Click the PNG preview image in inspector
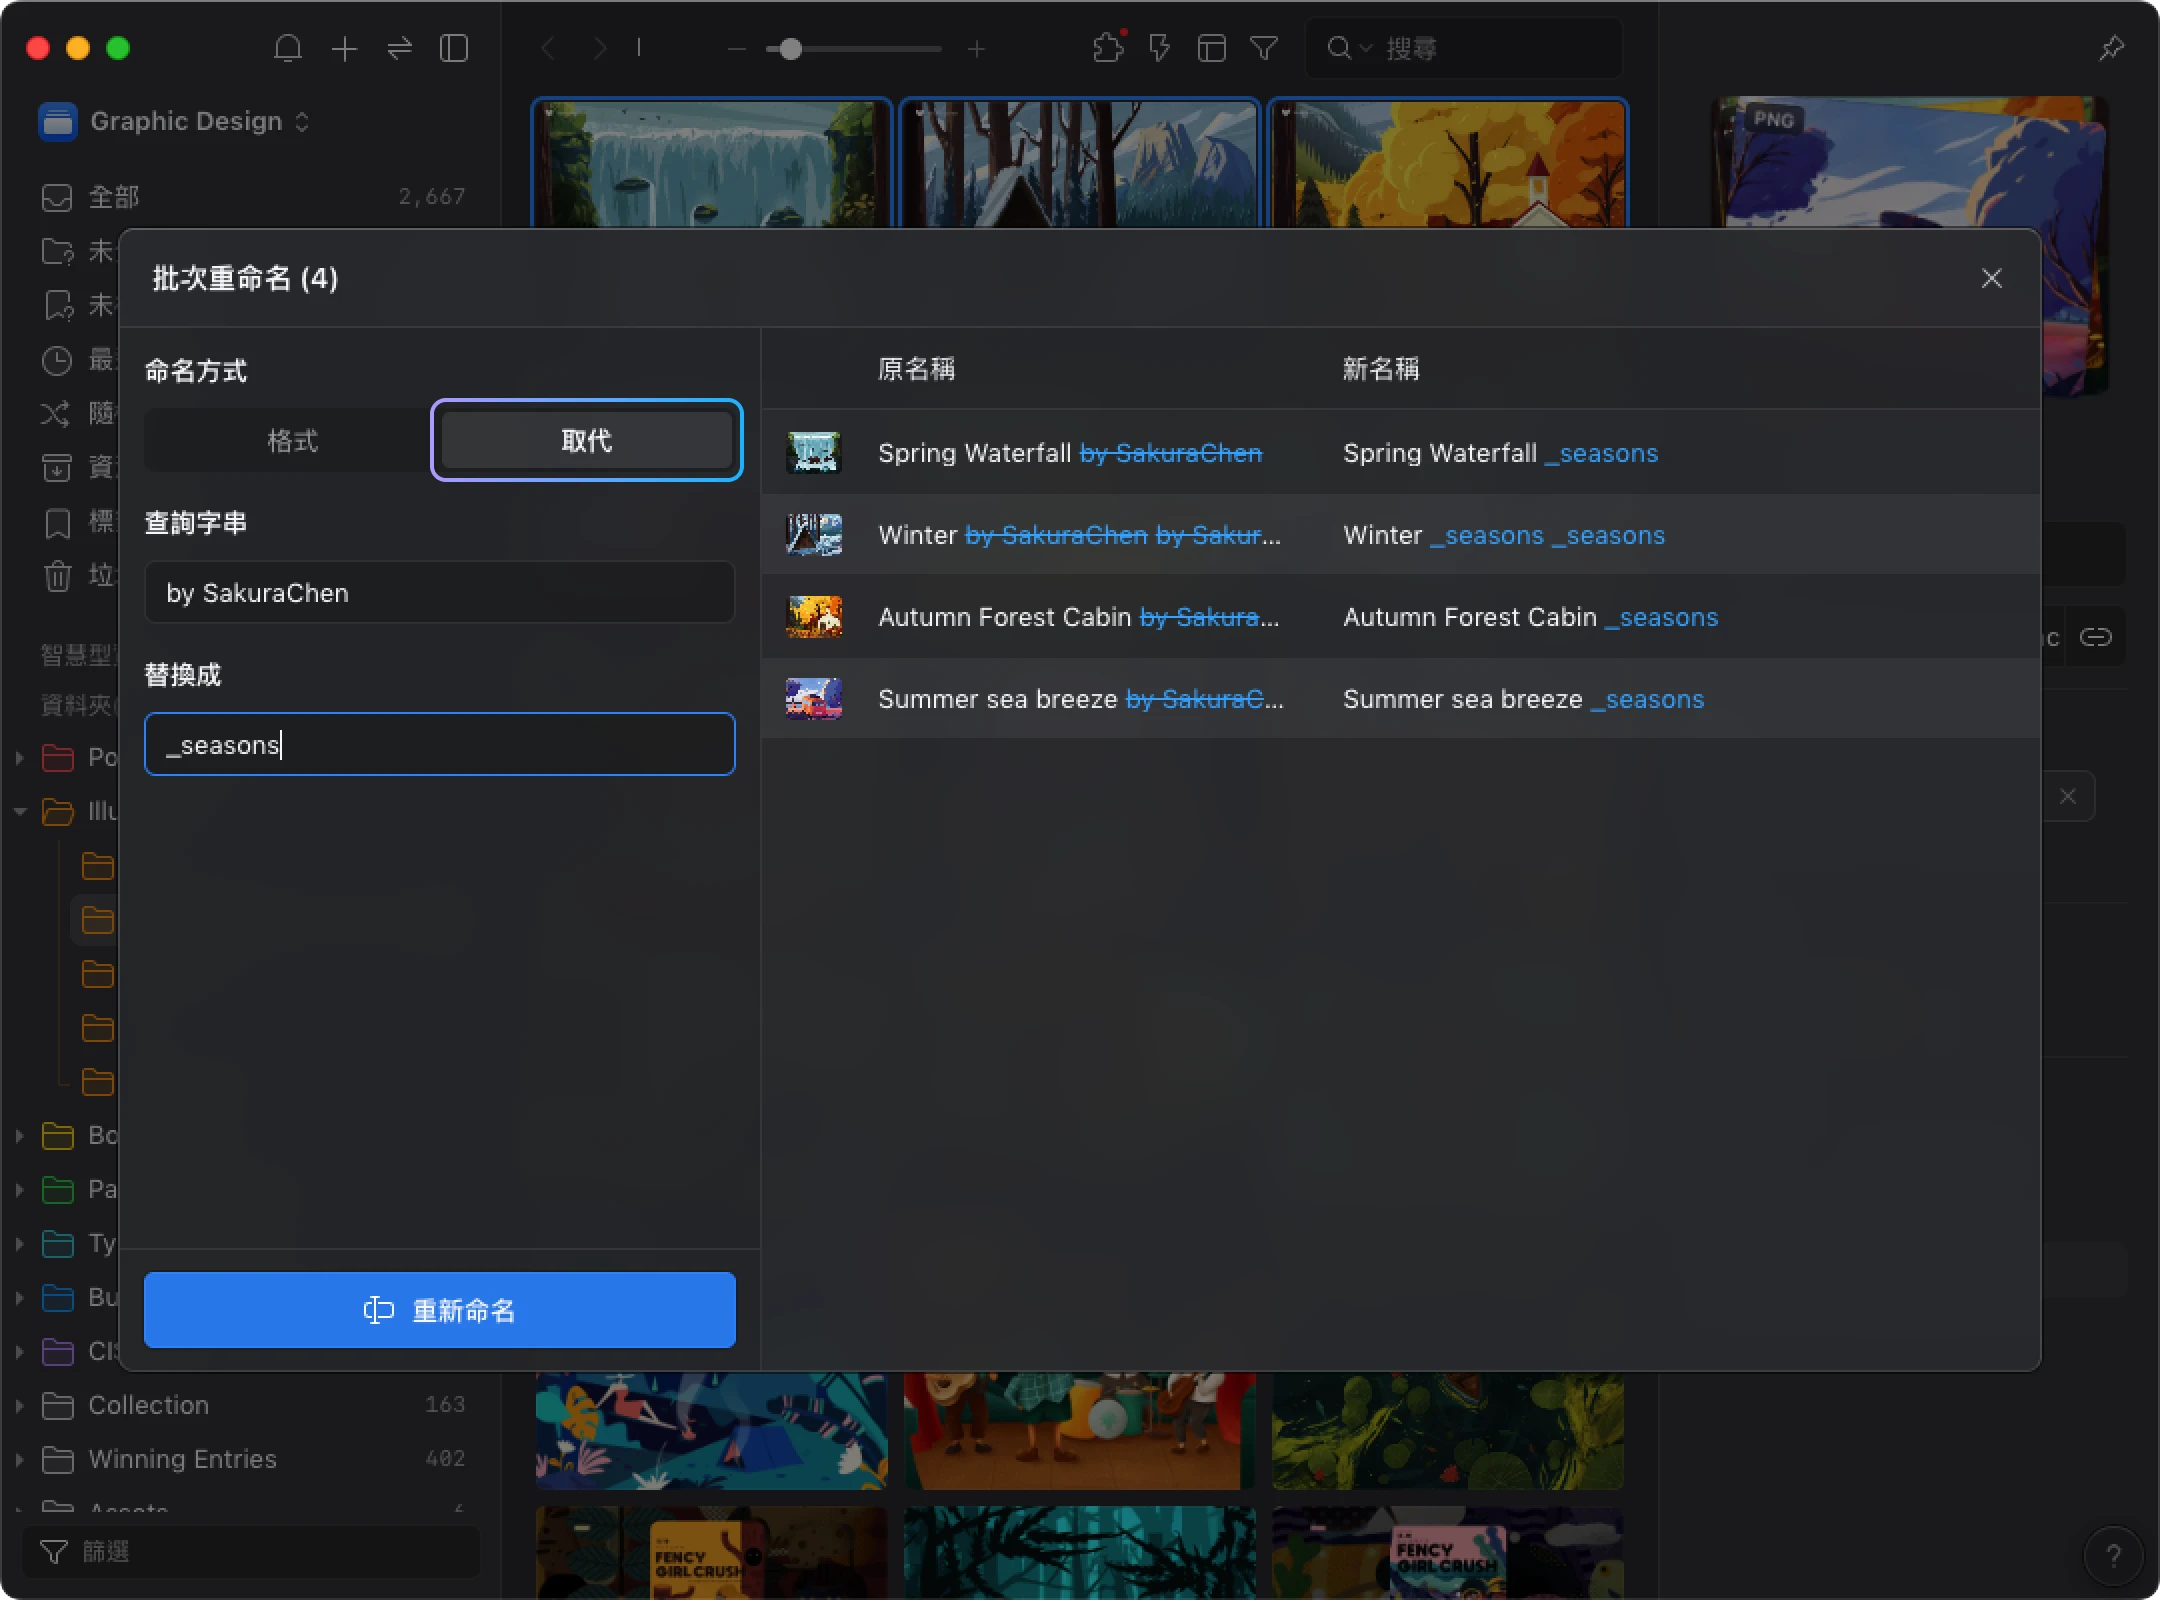 (1910, 164)
